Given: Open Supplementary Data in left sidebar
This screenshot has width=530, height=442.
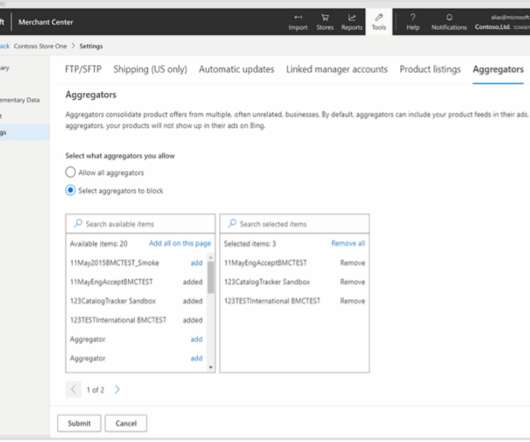Looking at the screenshot, I should pyautogui.click(x=20, y=100).
